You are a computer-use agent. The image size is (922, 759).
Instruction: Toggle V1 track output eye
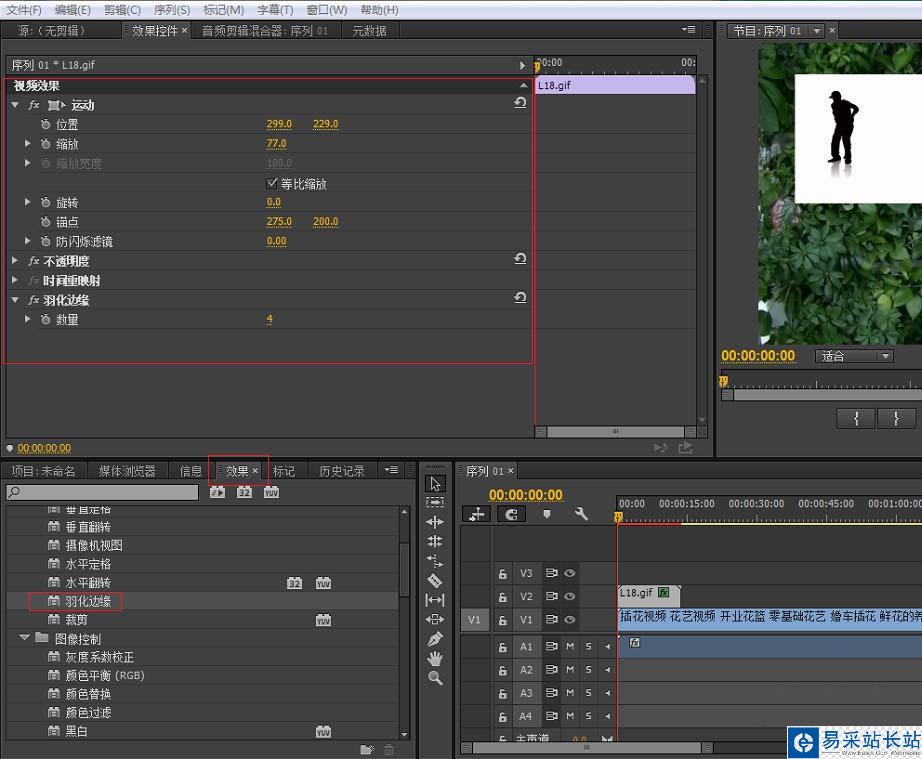pyautogui.click(x=570, y=620)
